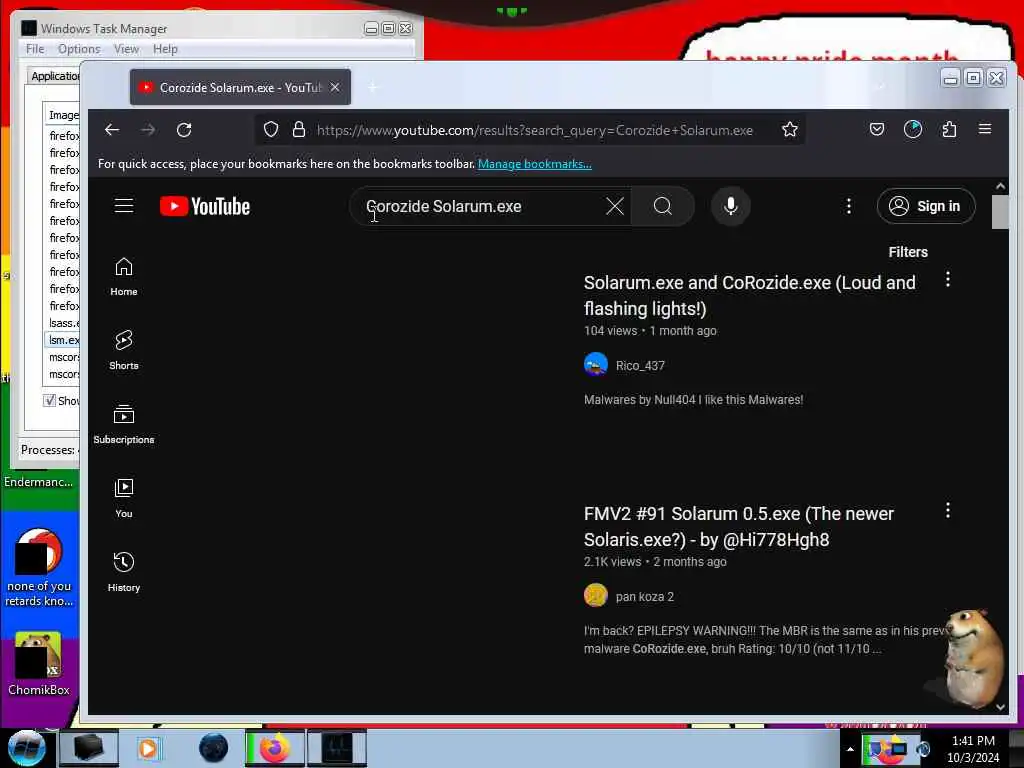
Task: Open the tracking protection shield icon
Action: tap(271, 130)
